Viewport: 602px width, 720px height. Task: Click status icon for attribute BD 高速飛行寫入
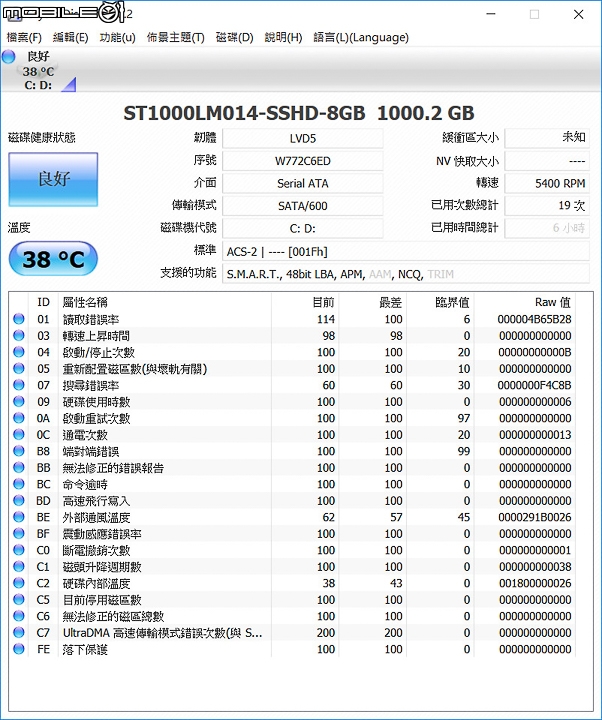tap(19, 501)
